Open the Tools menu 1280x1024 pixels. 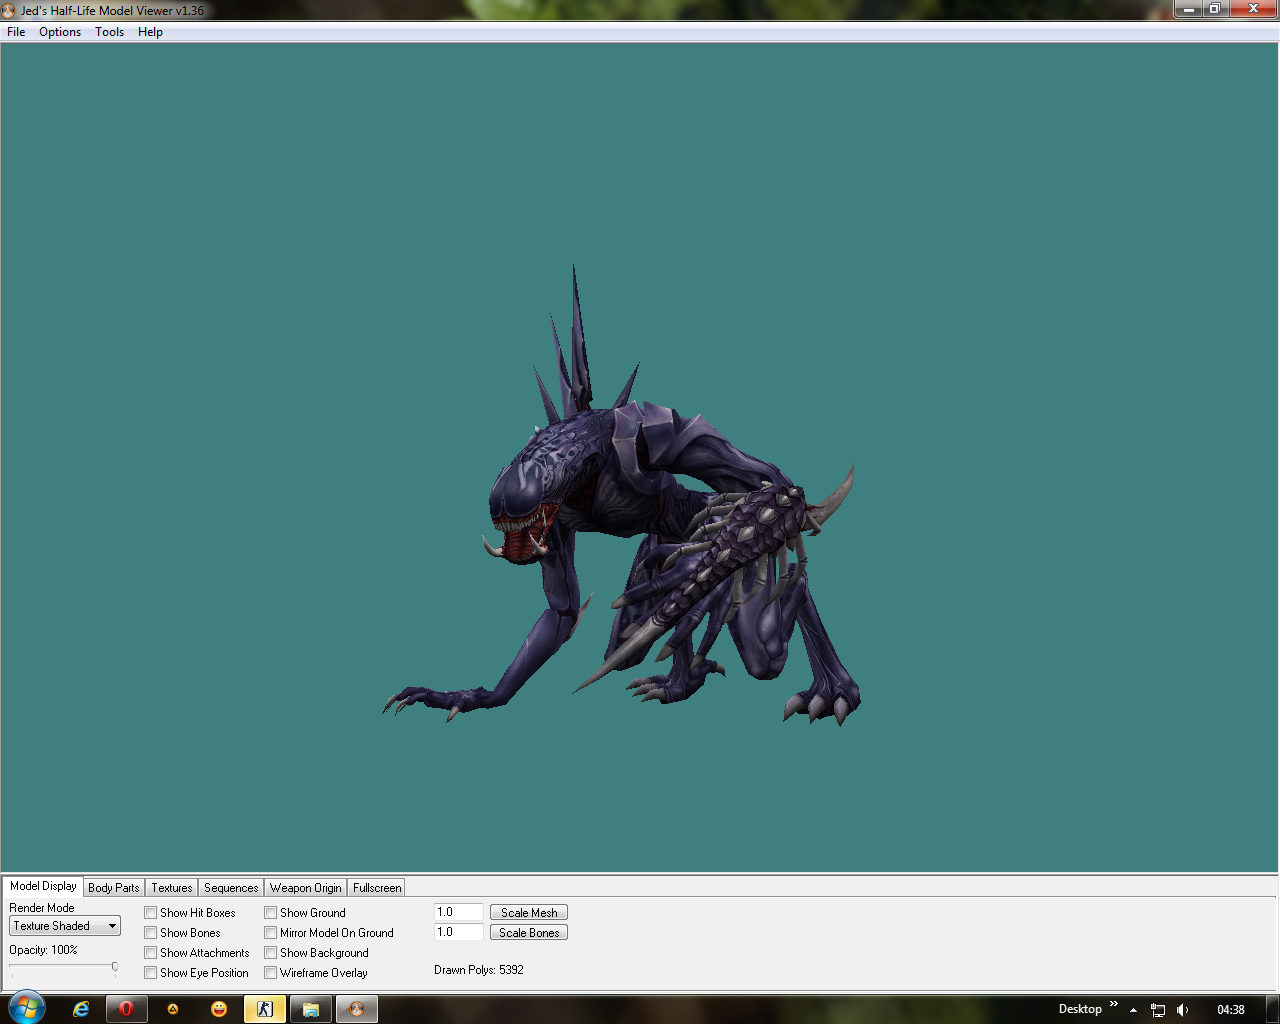tap(110, 32)
